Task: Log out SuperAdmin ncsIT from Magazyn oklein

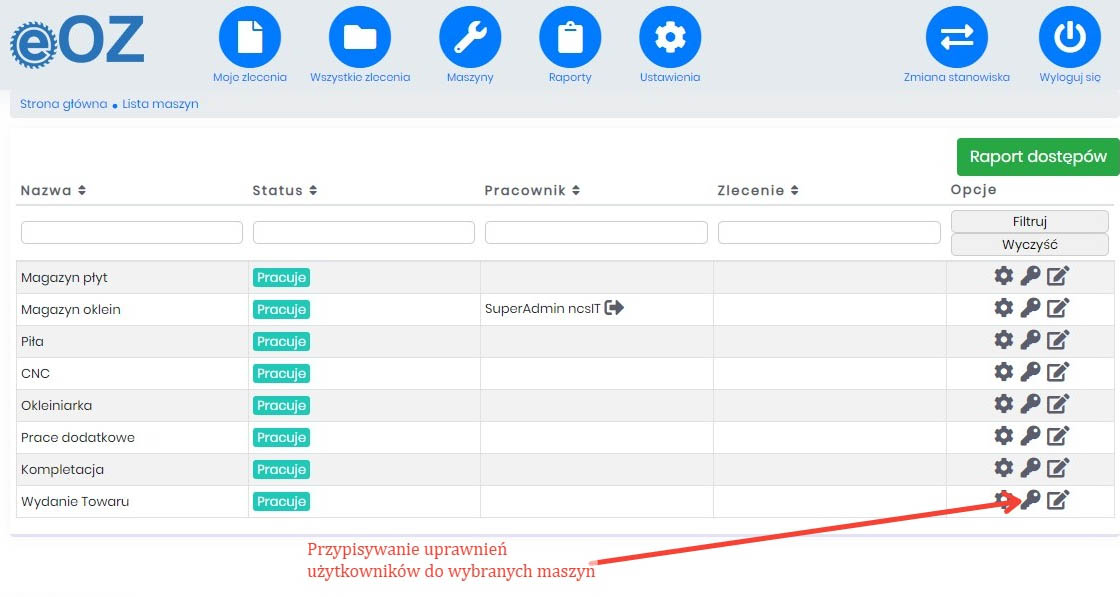Action: coord(615,309)
